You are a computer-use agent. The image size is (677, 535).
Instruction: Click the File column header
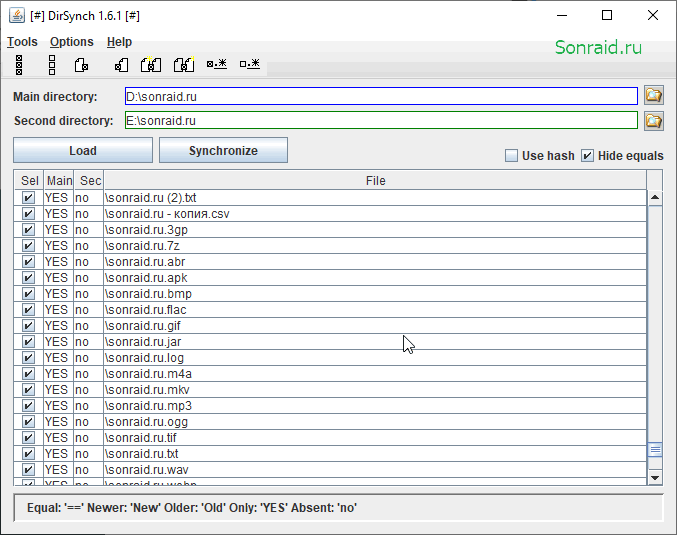(x=375, y=180)
